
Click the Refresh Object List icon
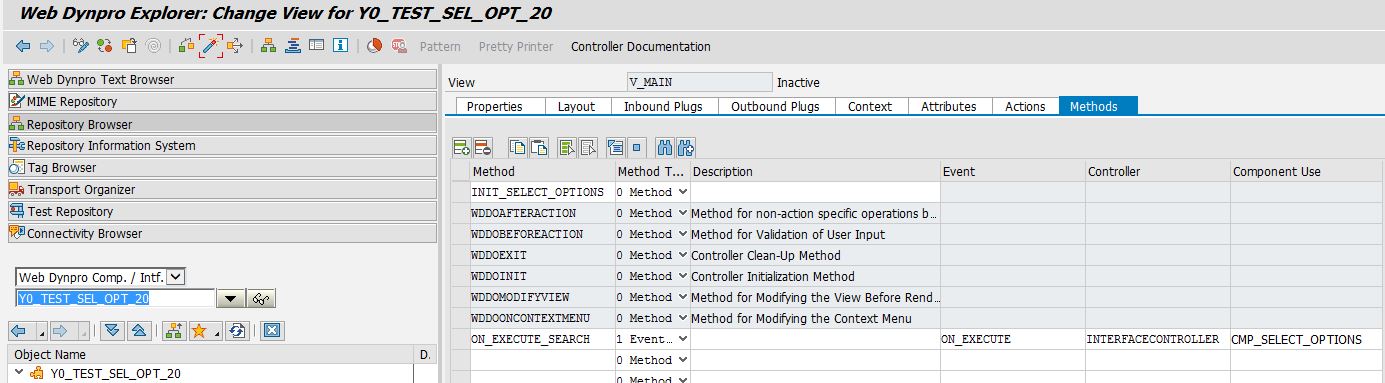coord(237,331)
